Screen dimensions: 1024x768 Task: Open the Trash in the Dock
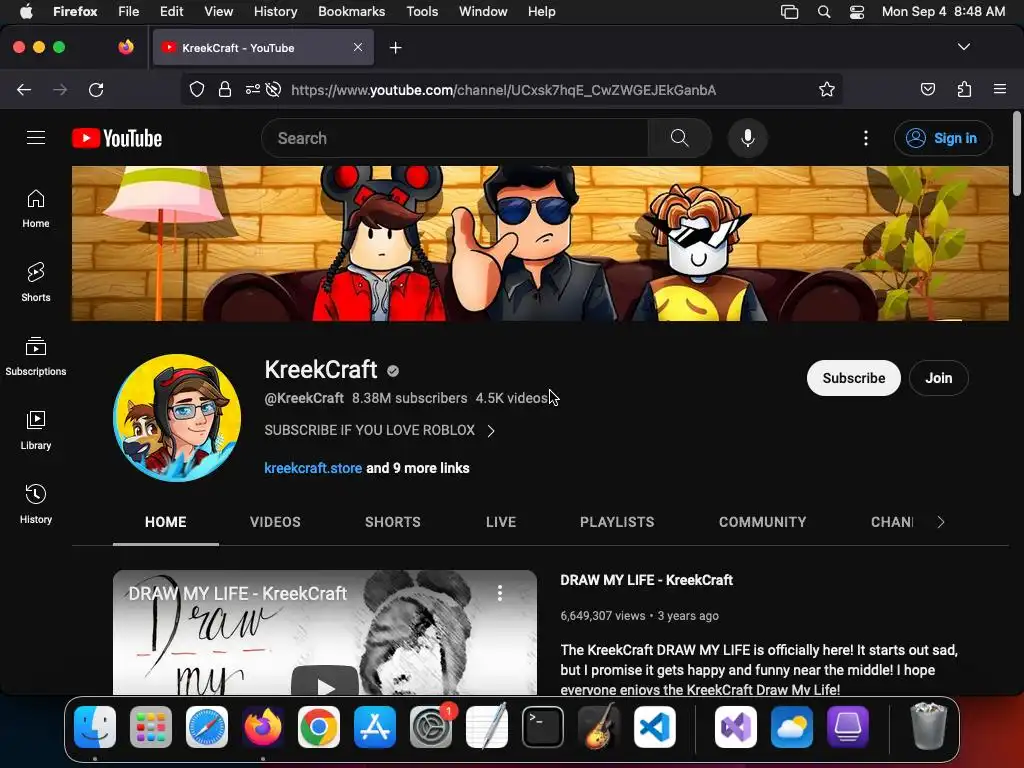pyautogui.click(x=928, y=726)
